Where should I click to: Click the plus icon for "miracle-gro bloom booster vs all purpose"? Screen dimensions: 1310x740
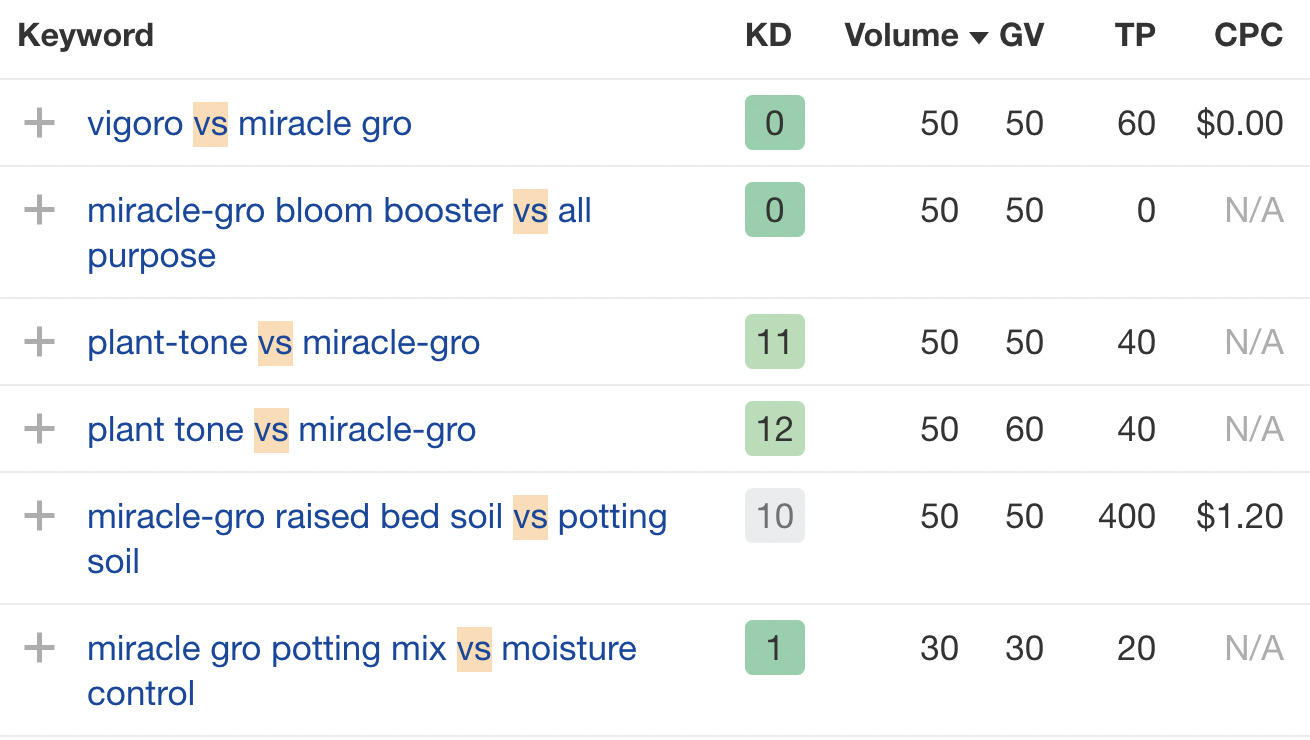point(38,210)
